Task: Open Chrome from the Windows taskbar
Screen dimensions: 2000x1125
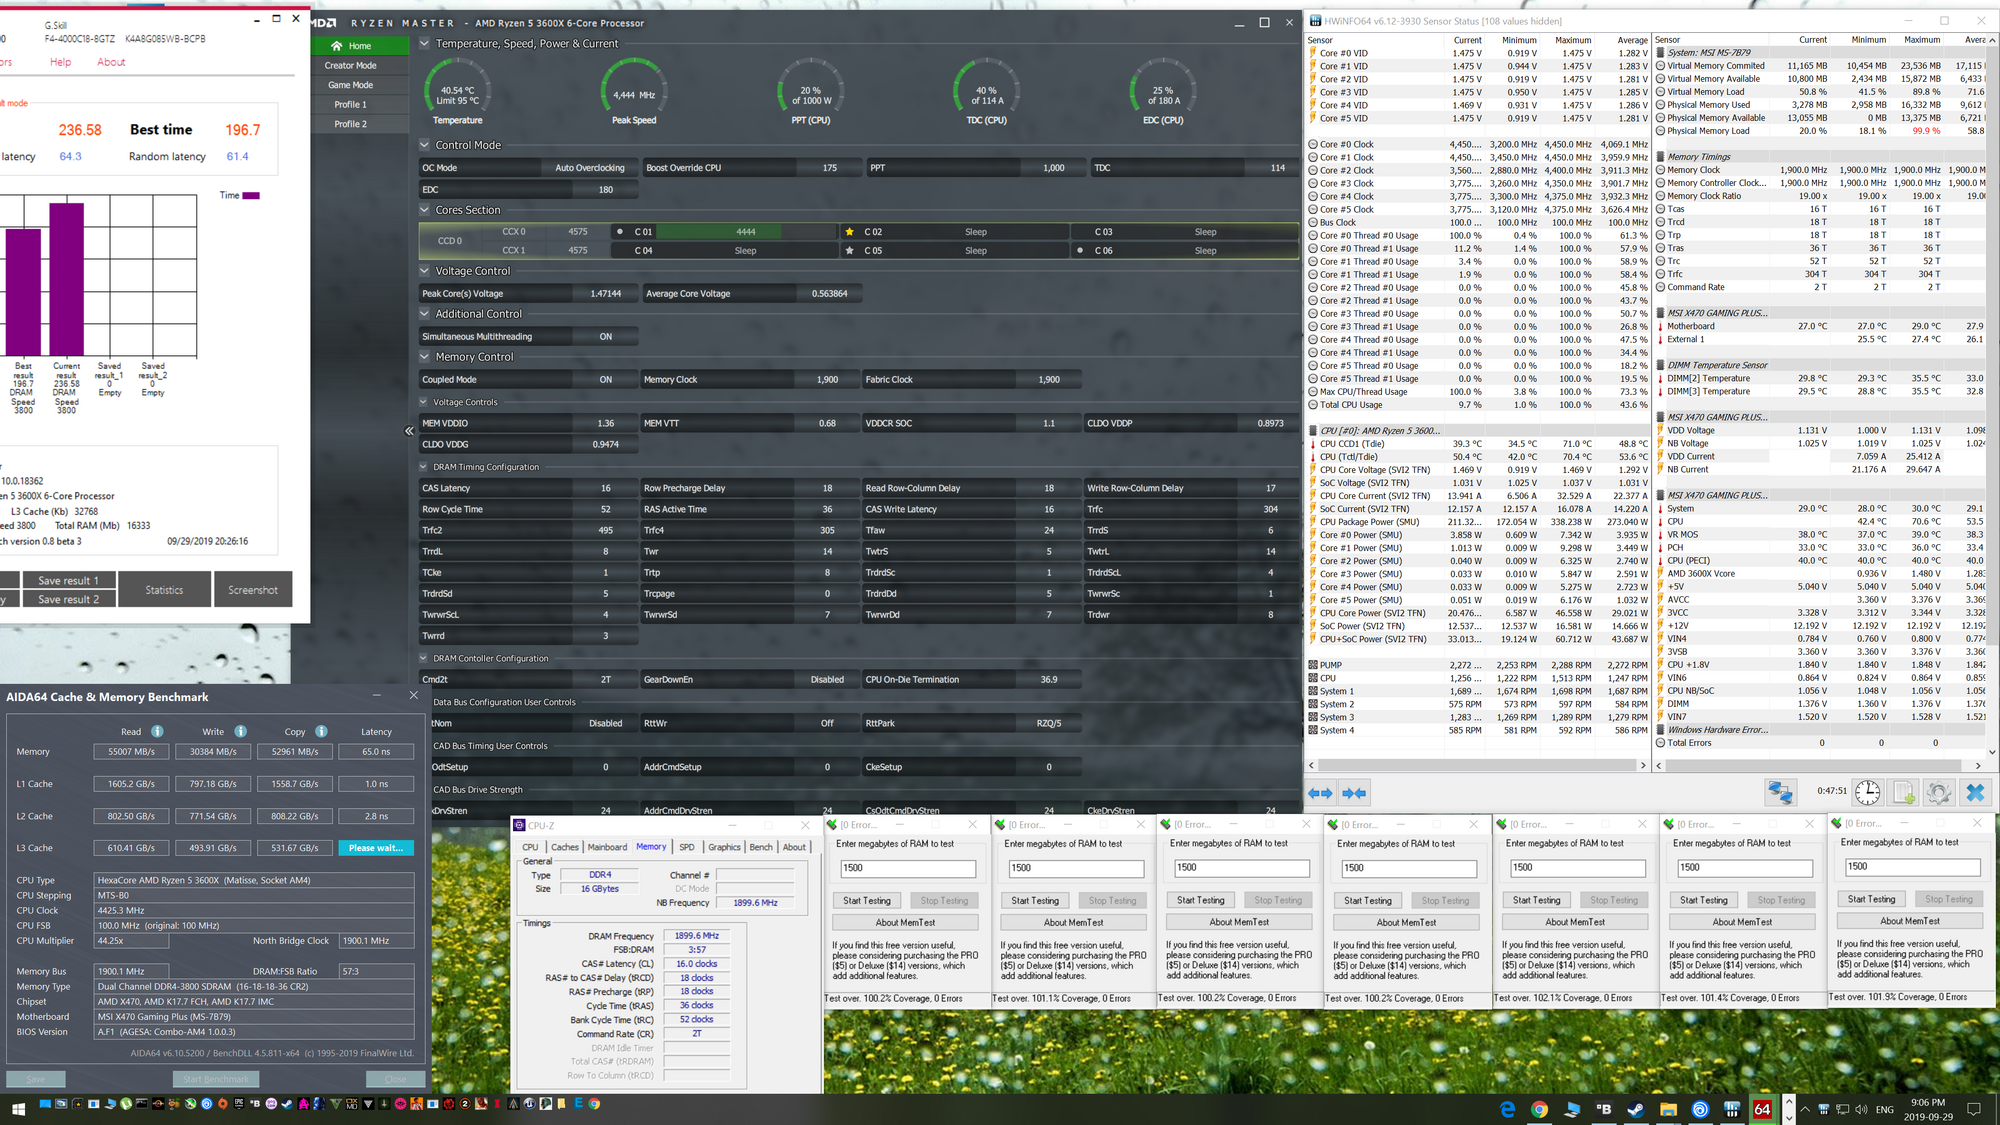Action: (1539, 1109)
